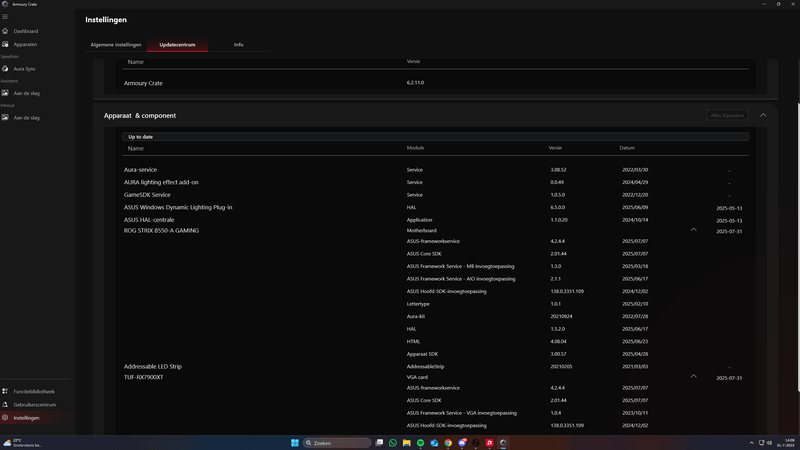The image size is (800, 450).
Task: Click the Armoury Crate logo in the title bar
Action: point(5,4)
